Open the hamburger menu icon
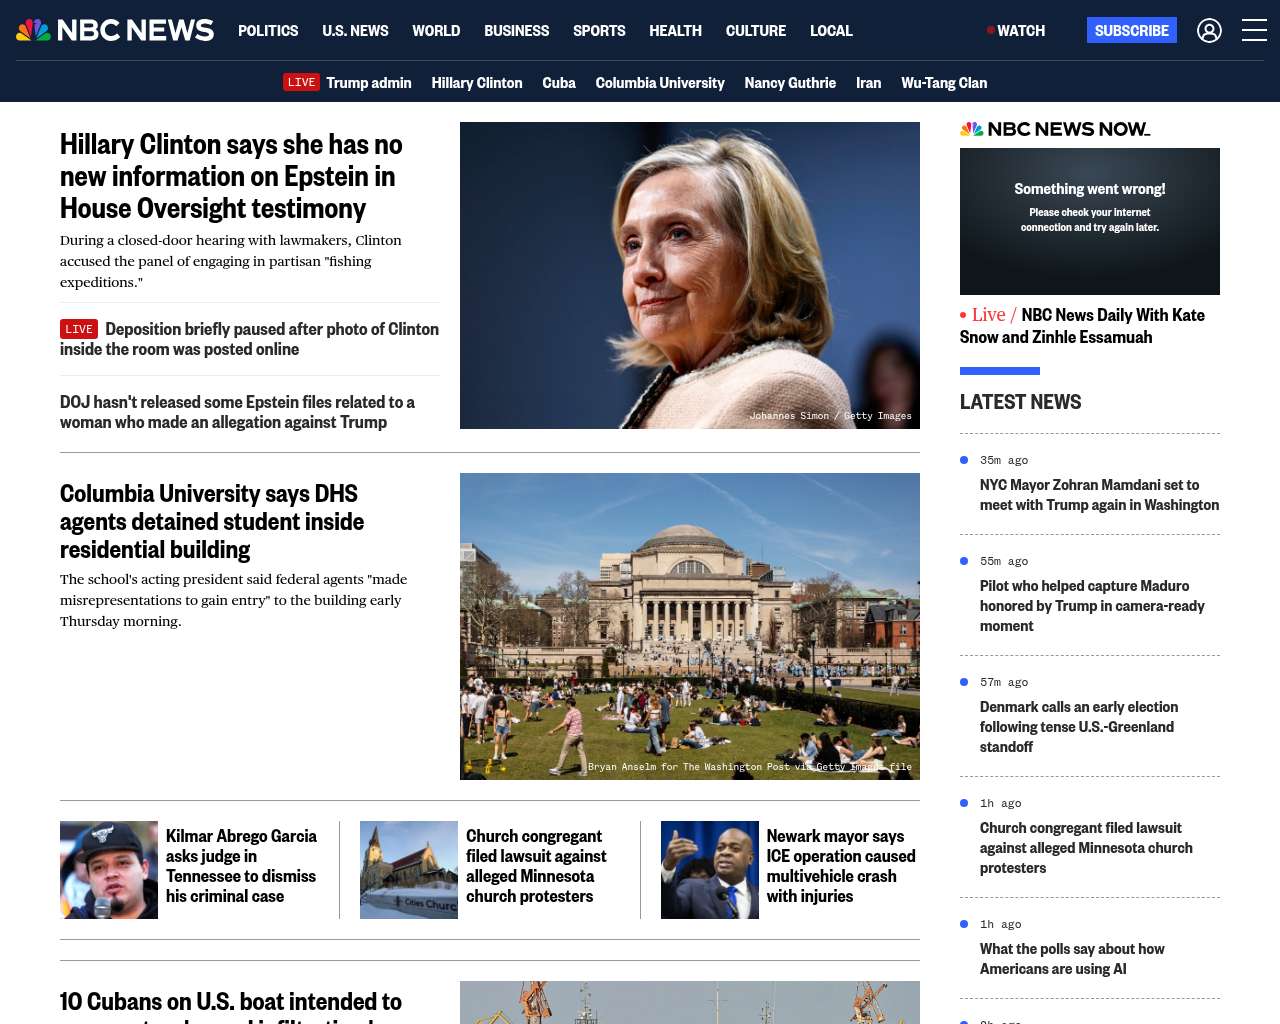This screenshot has height=1024, width=1280. click(1254, 31)
